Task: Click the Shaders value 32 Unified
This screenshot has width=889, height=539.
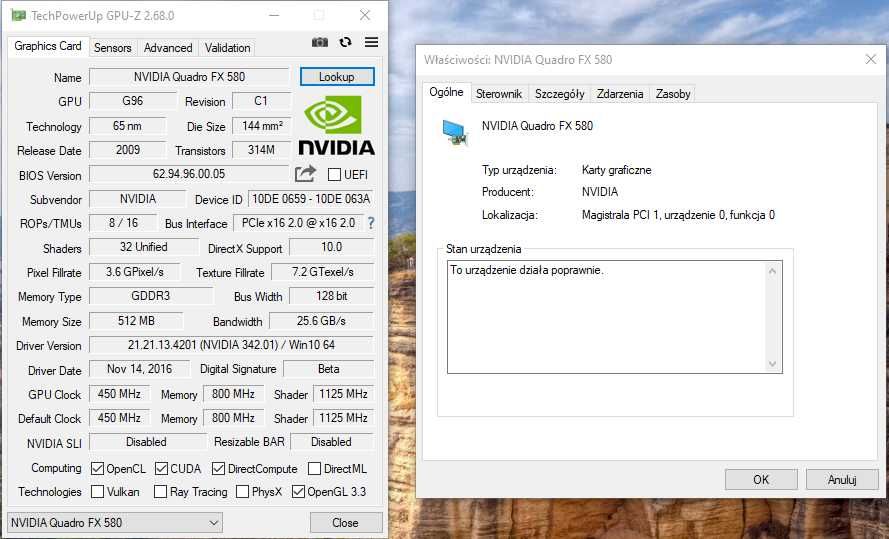Action: 144,247
